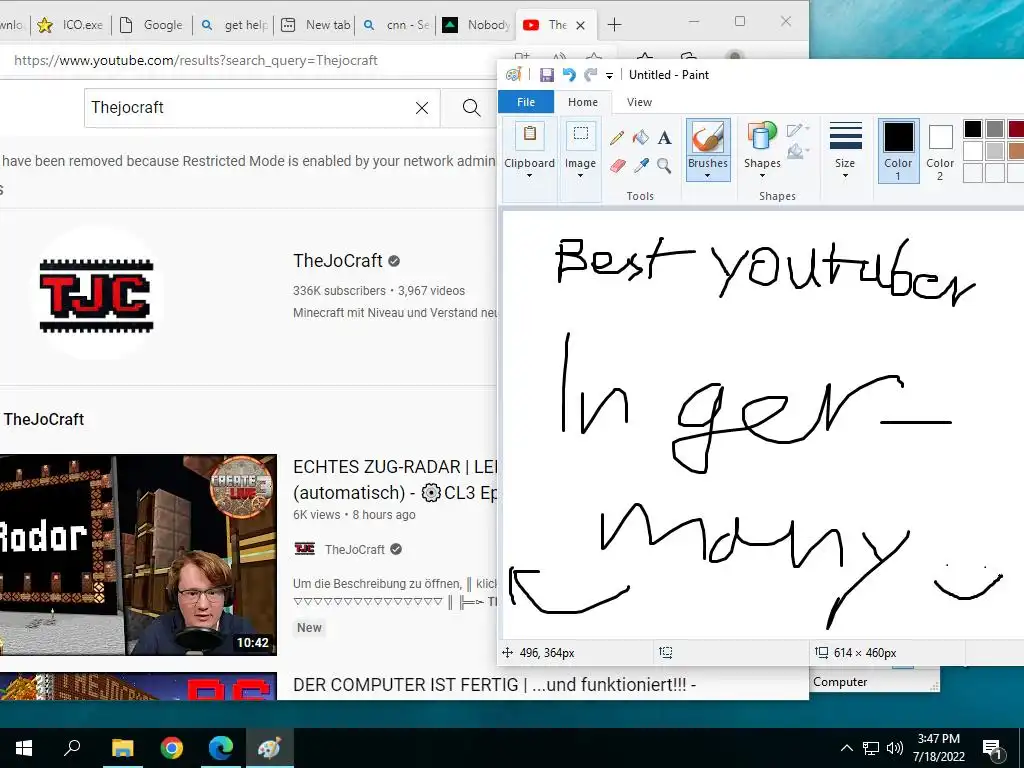The width and height of the screenshot is (1024, 768).
Task: Pick the black color swatch
Action: point(972,129)
